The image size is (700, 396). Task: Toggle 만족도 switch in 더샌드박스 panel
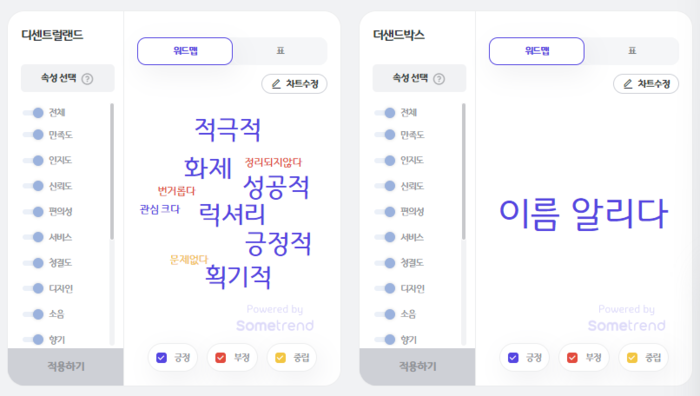pos(385,134)
